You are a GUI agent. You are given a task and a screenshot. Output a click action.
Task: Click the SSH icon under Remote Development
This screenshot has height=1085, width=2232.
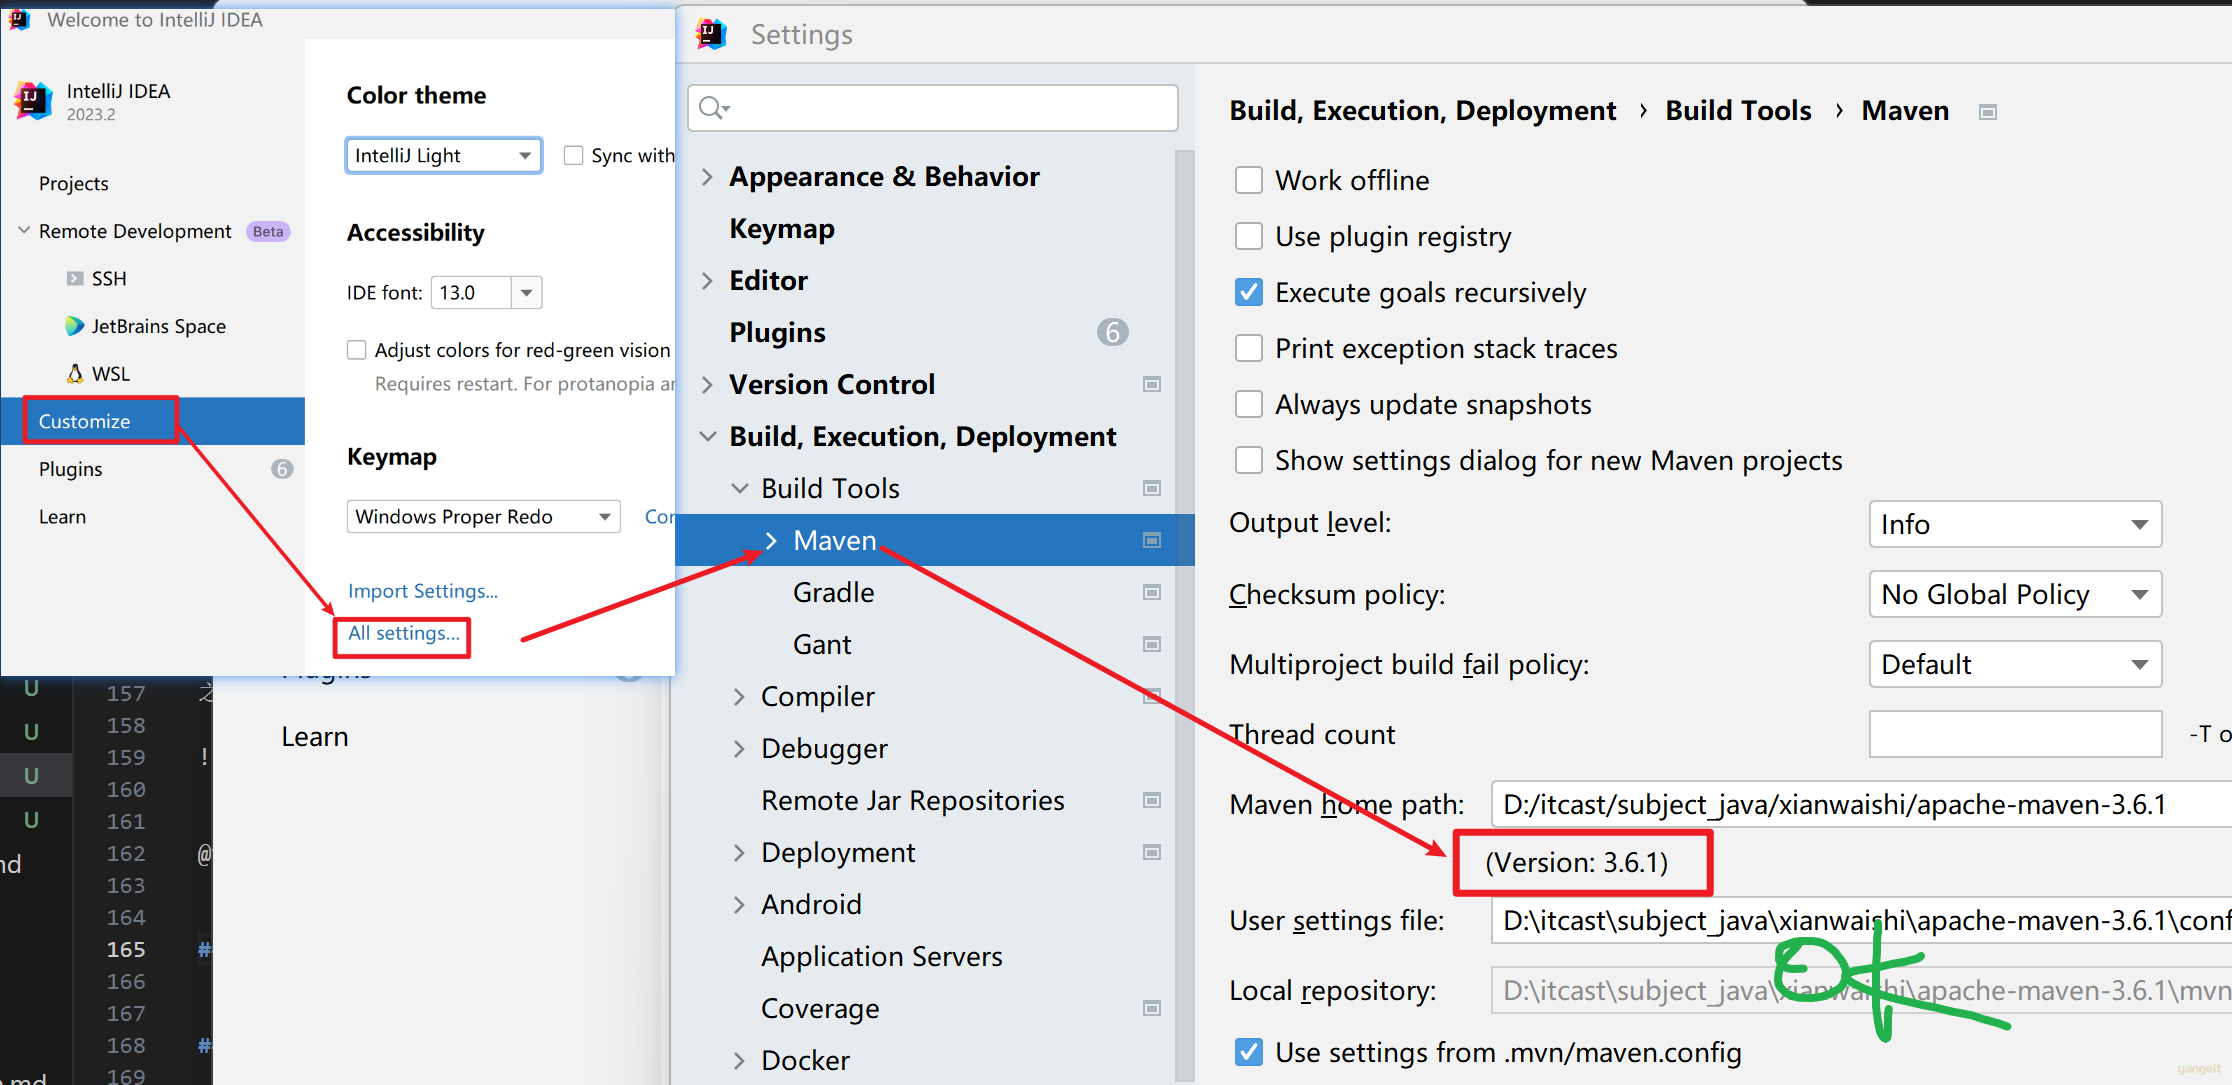[75, 278]
